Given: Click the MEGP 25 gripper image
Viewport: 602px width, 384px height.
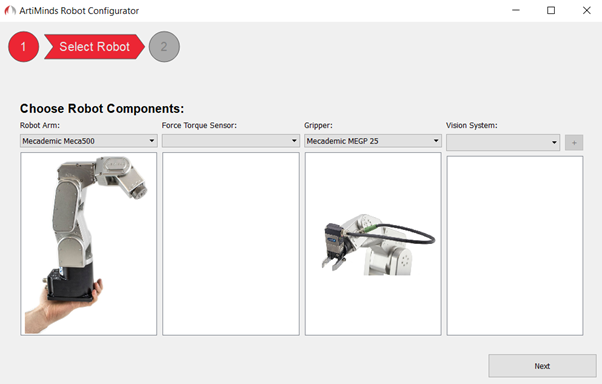Looking at the screenshot, I should click(373, 244).
